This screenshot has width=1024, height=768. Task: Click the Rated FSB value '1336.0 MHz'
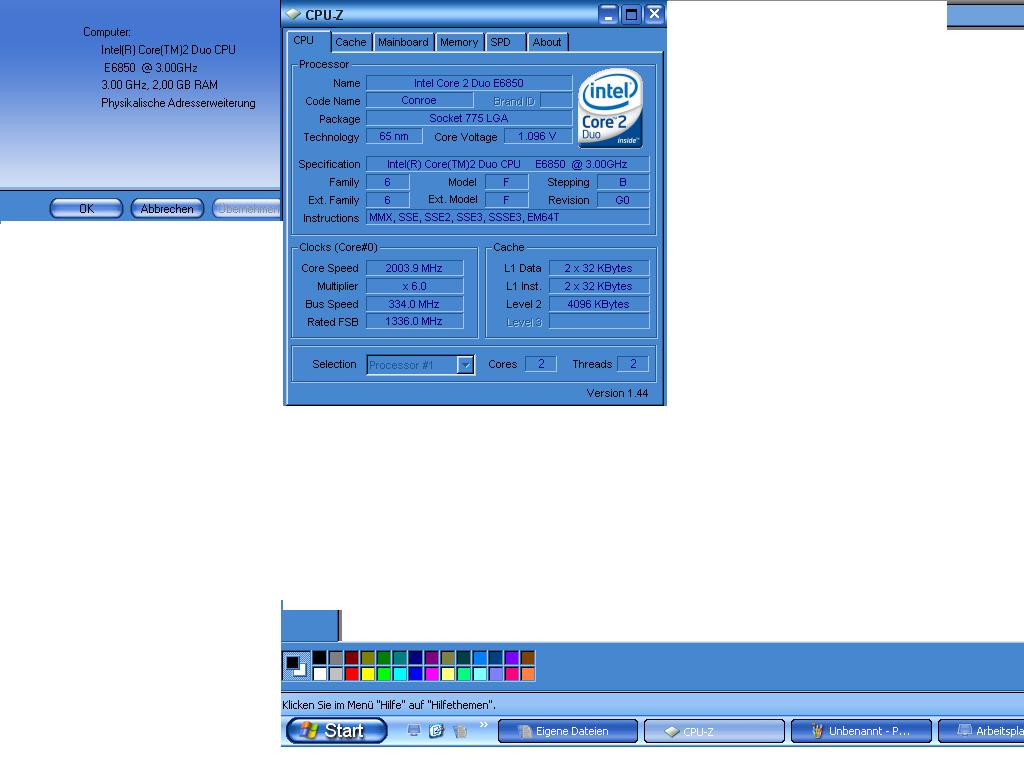pyautogui.click(x=414, y=321)
